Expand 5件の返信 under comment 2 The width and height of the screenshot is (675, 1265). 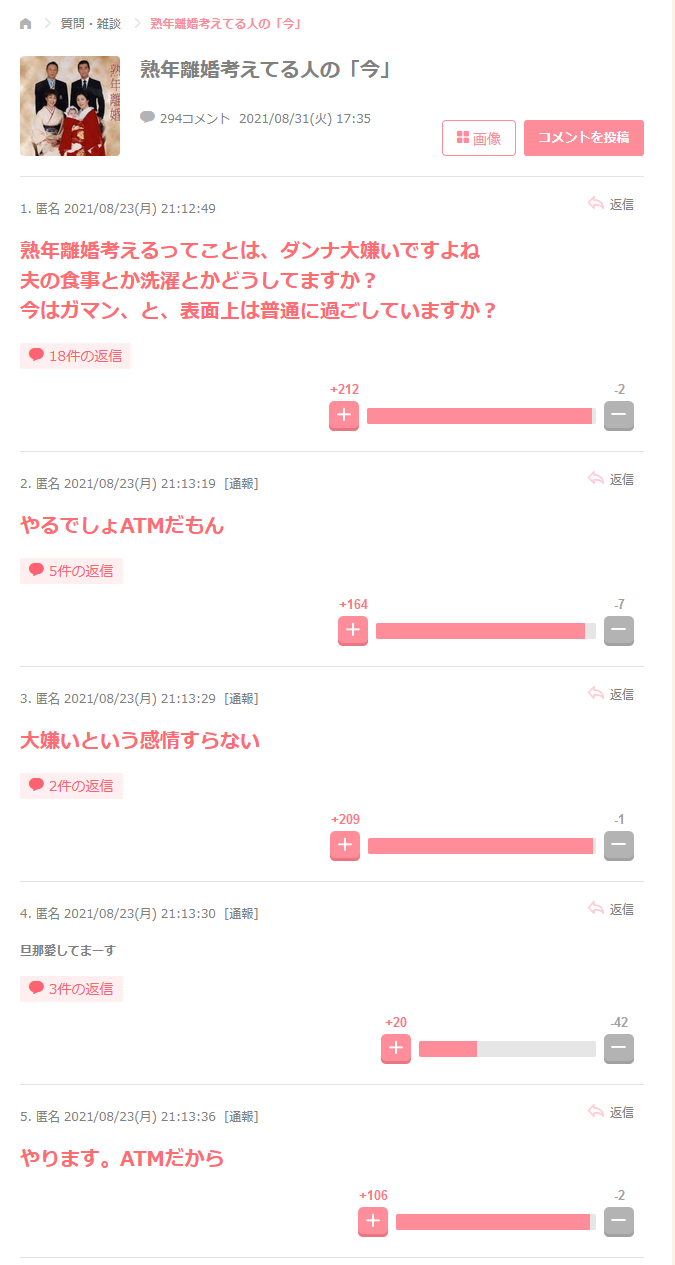[x=71, y=571]
